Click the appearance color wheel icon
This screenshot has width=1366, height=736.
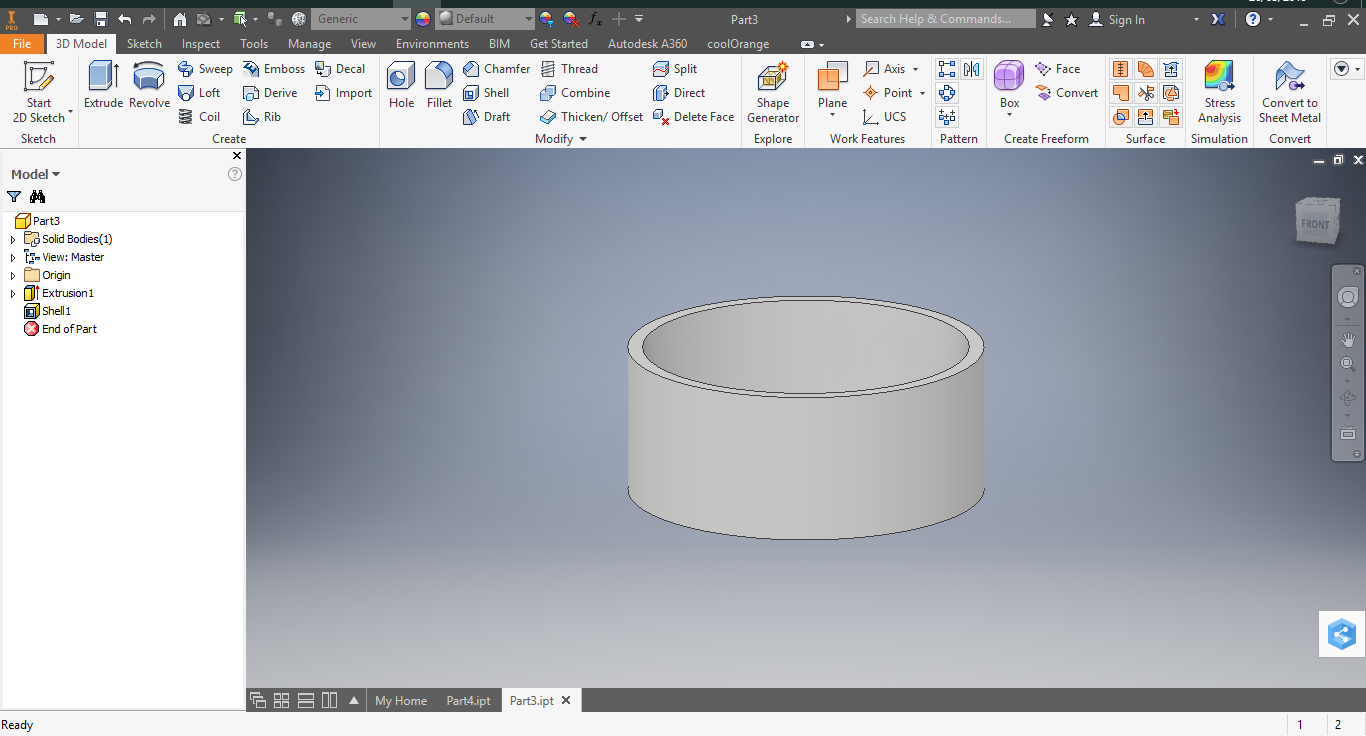tap(422, 19)
